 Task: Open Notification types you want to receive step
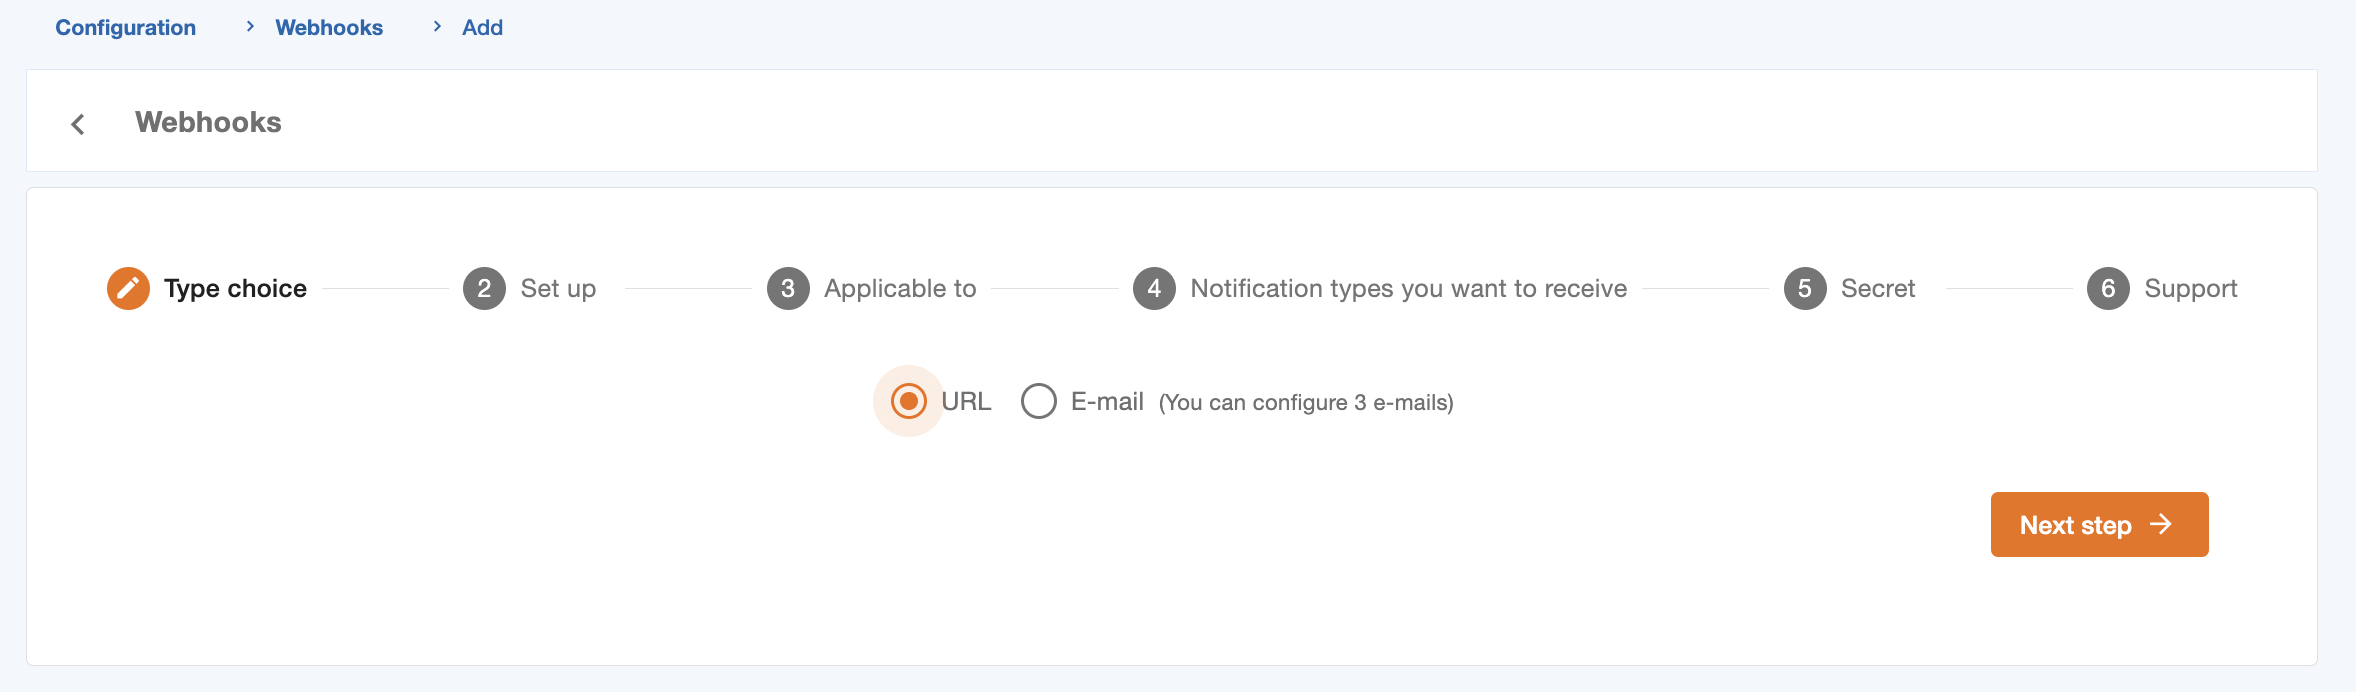pos(1408,289)
